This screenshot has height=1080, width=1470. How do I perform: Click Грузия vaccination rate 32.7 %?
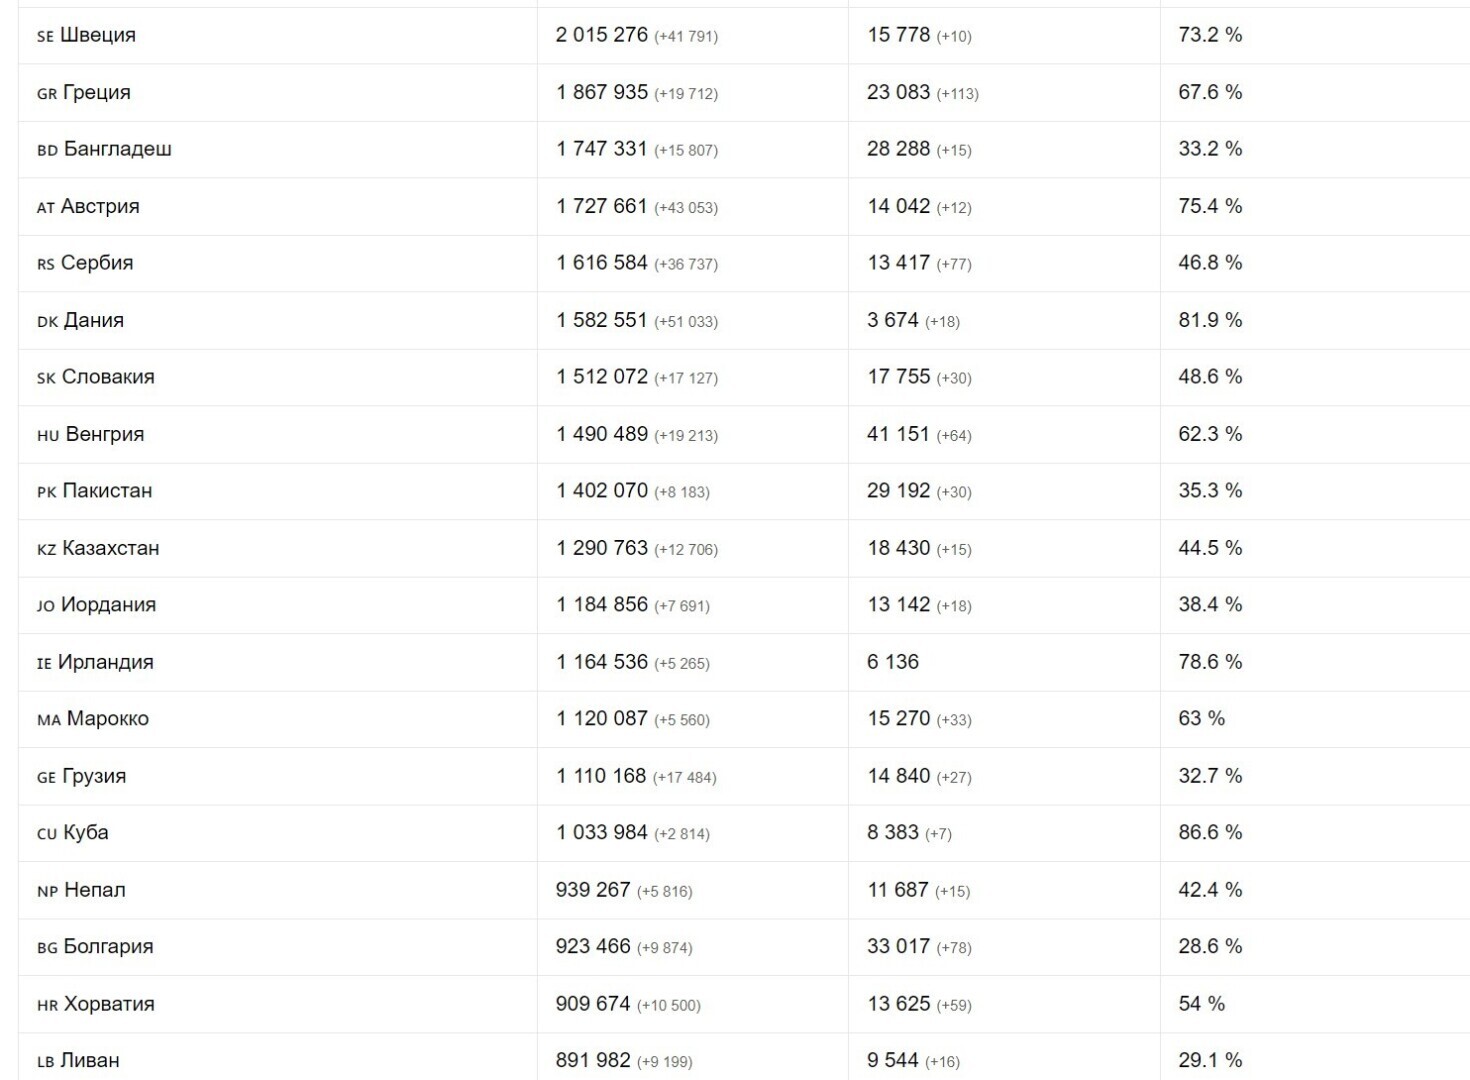coord(1210,776)
